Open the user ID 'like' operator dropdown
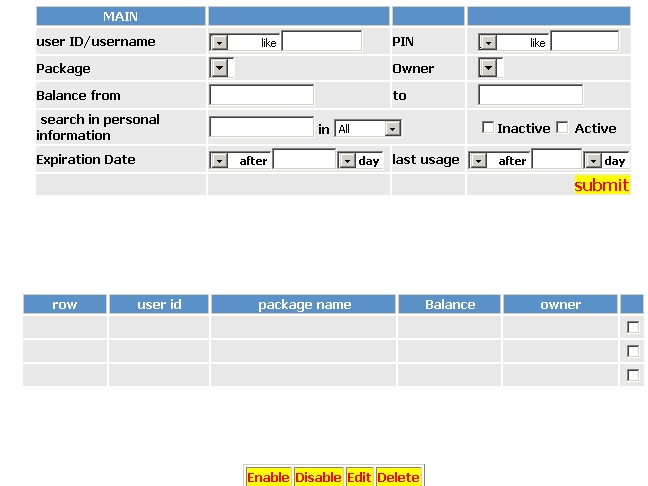The height and width of the screenshot is (486, 648). [x=219, y=43]
